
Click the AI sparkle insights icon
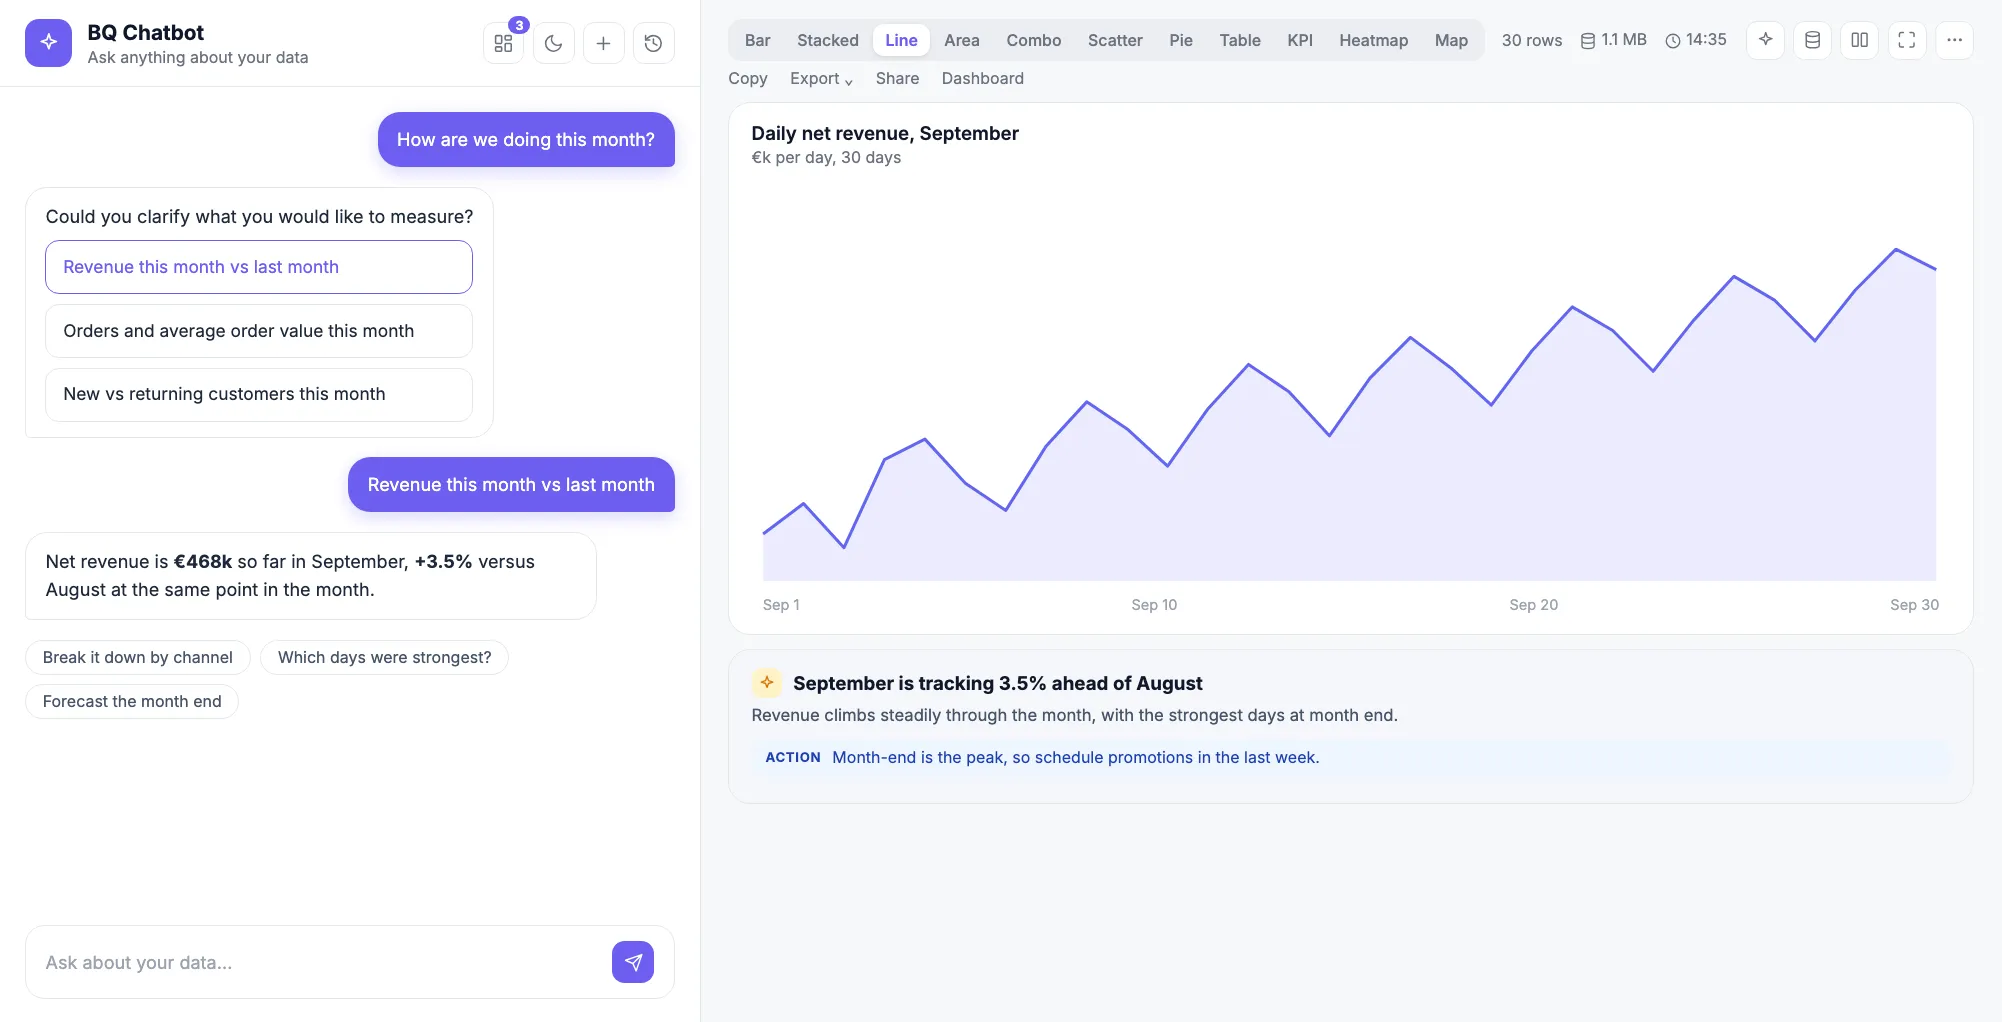pos(1766,40)
